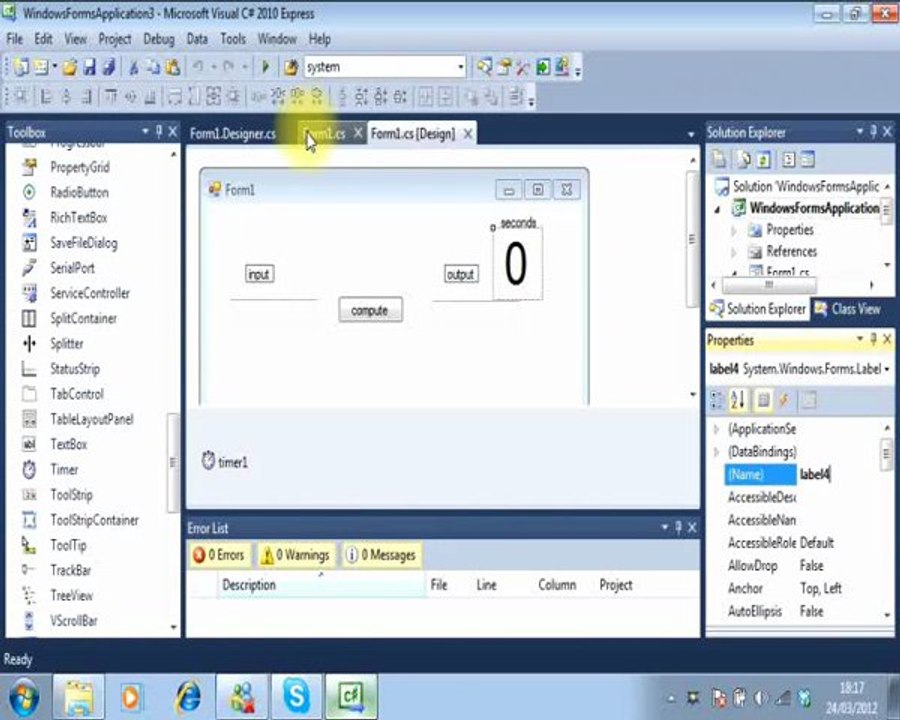Viewport: 900px width, 720px height.
Task: Click the timer1 component in tray
Action: [225, 462]
